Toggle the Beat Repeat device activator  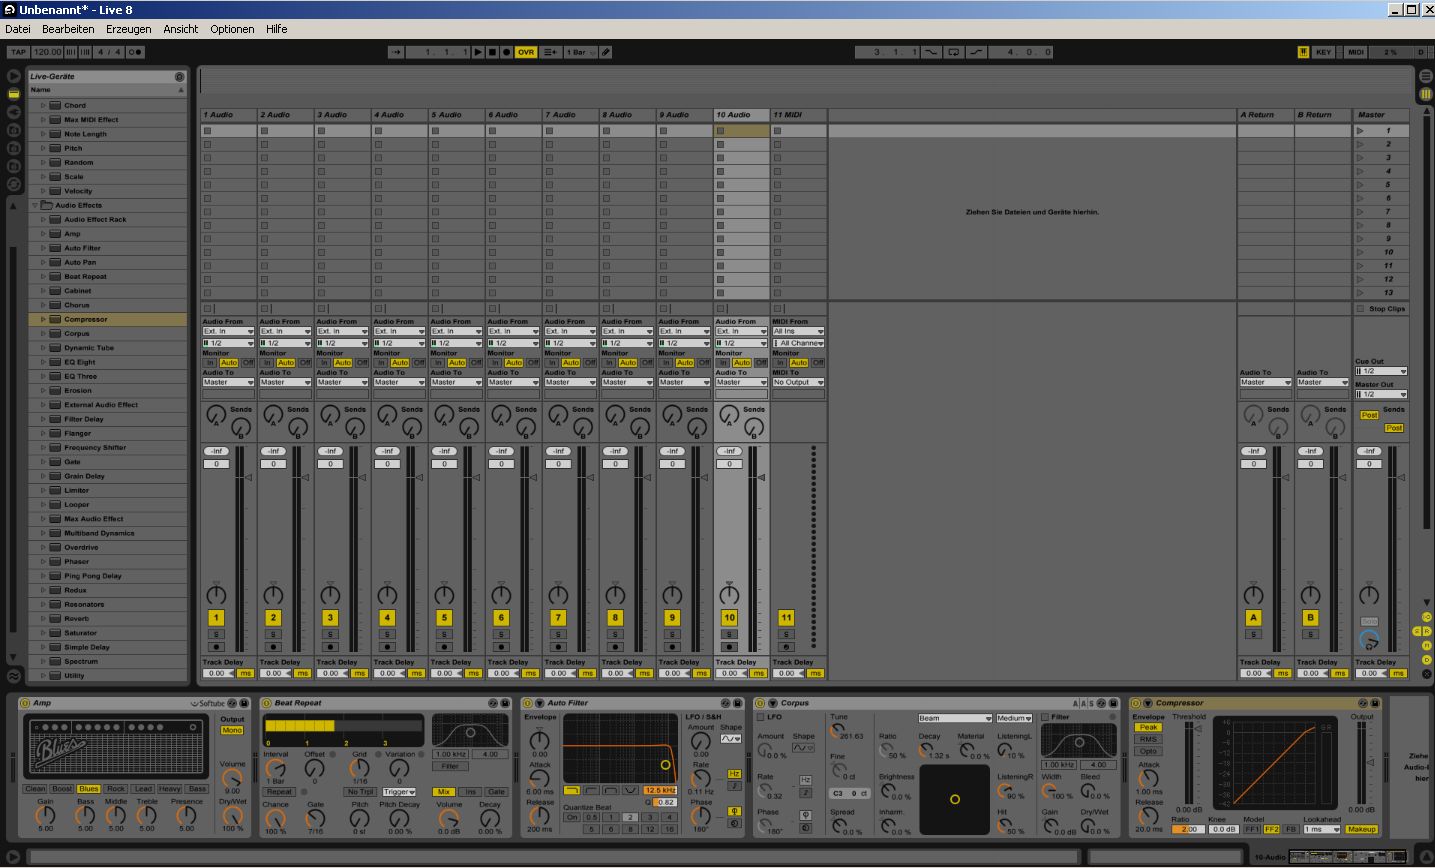(x=267, y=703)
